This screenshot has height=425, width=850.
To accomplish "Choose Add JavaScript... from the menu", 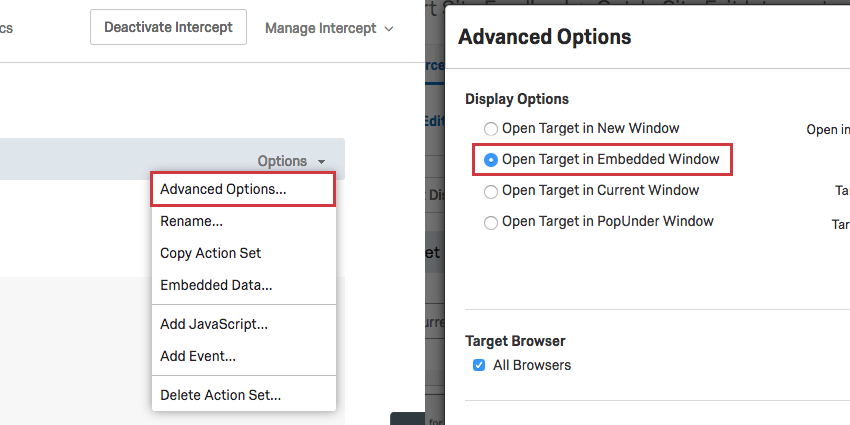I will click(214, 324).
